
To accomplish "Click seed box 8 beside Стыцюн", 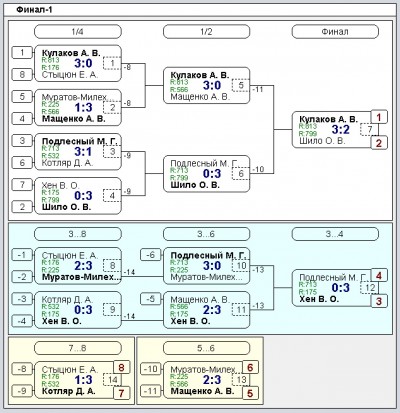I will coord(22,74).
